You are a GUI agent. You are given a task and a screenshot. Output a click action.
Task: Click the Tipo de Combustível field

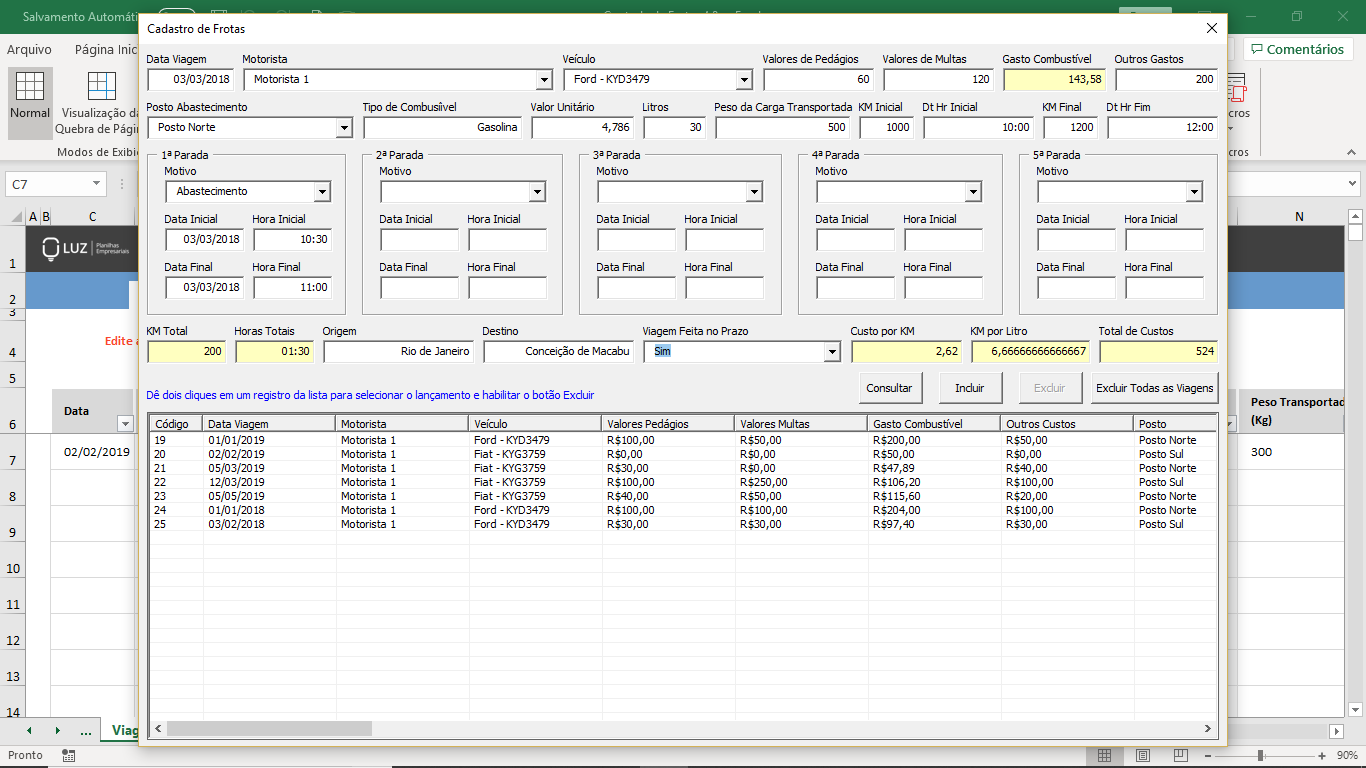[x=442, y=127]
